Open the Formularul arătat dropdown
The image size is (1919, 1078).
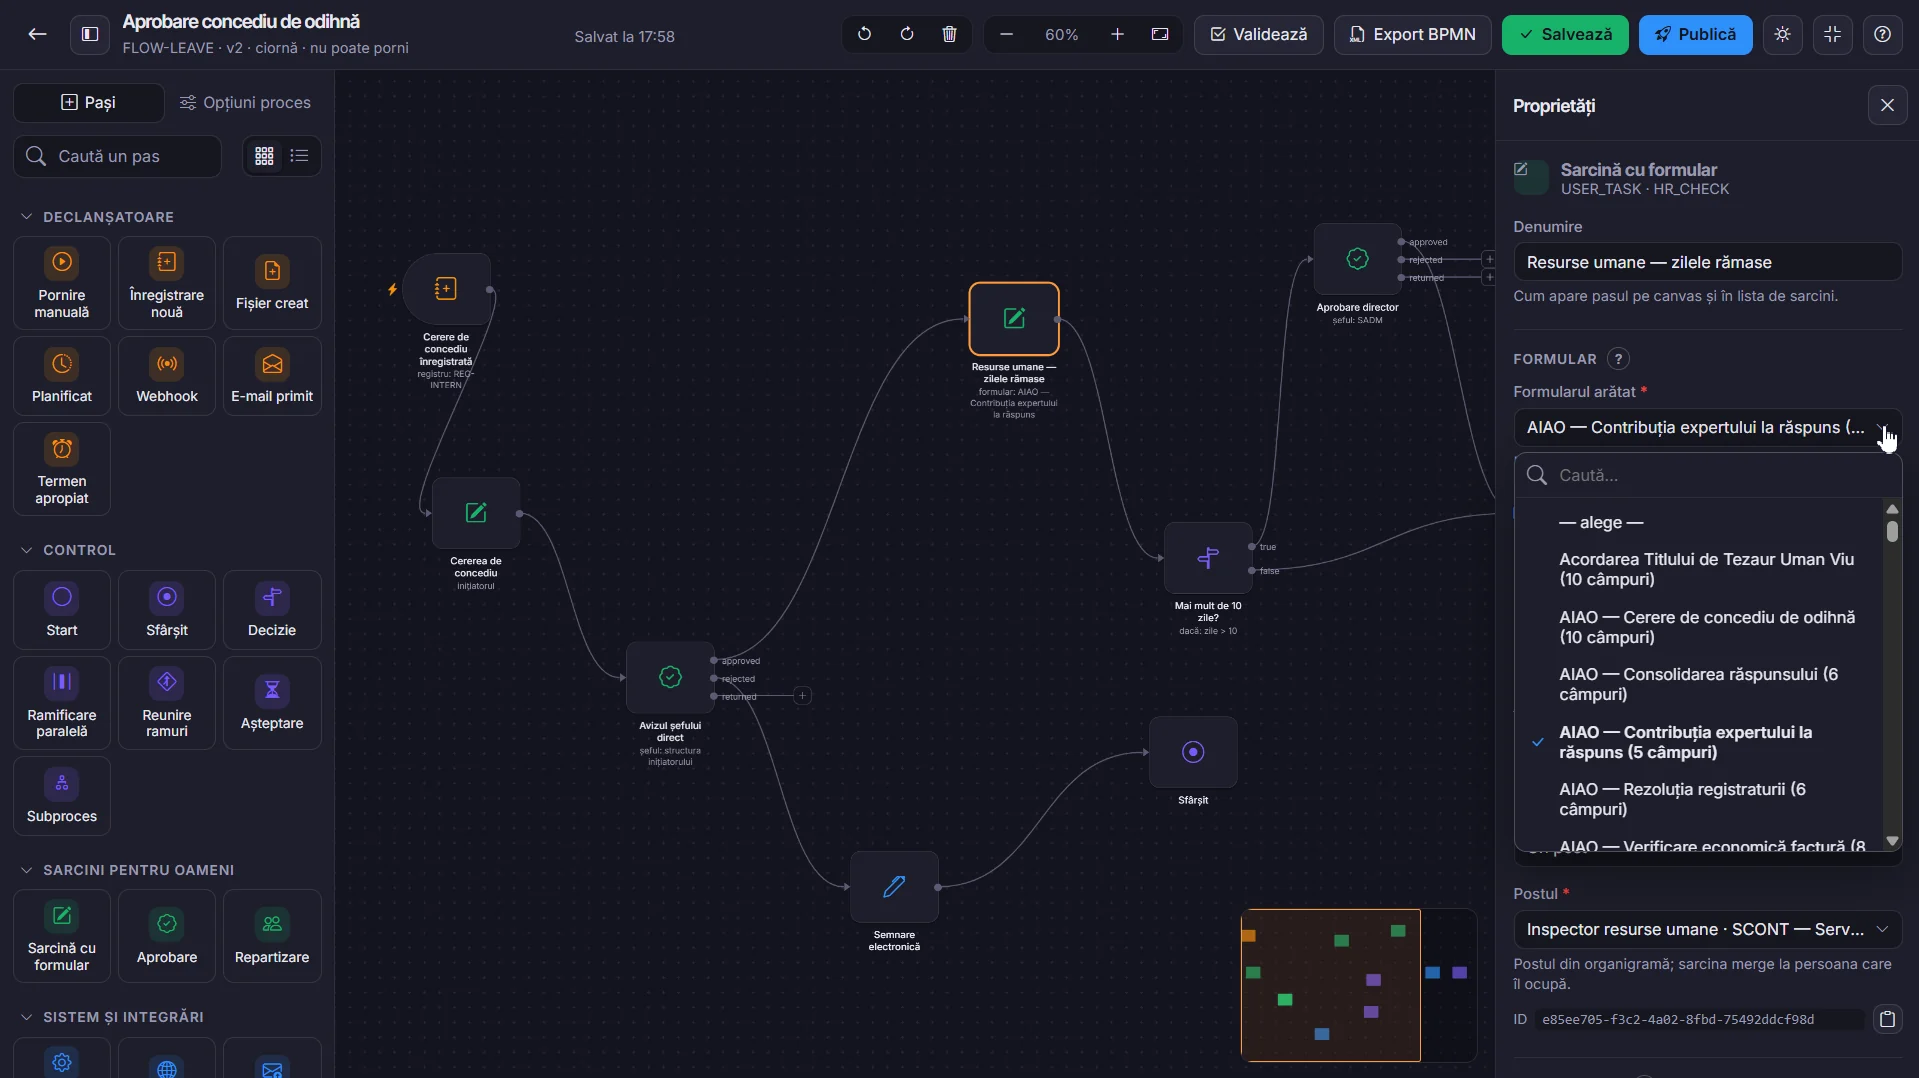point(1707,428)
